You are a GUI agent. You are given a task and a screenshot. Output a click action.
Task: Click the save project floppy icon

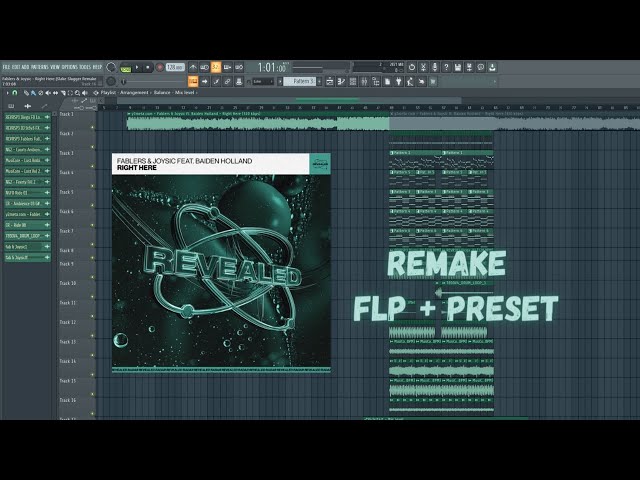458,67
